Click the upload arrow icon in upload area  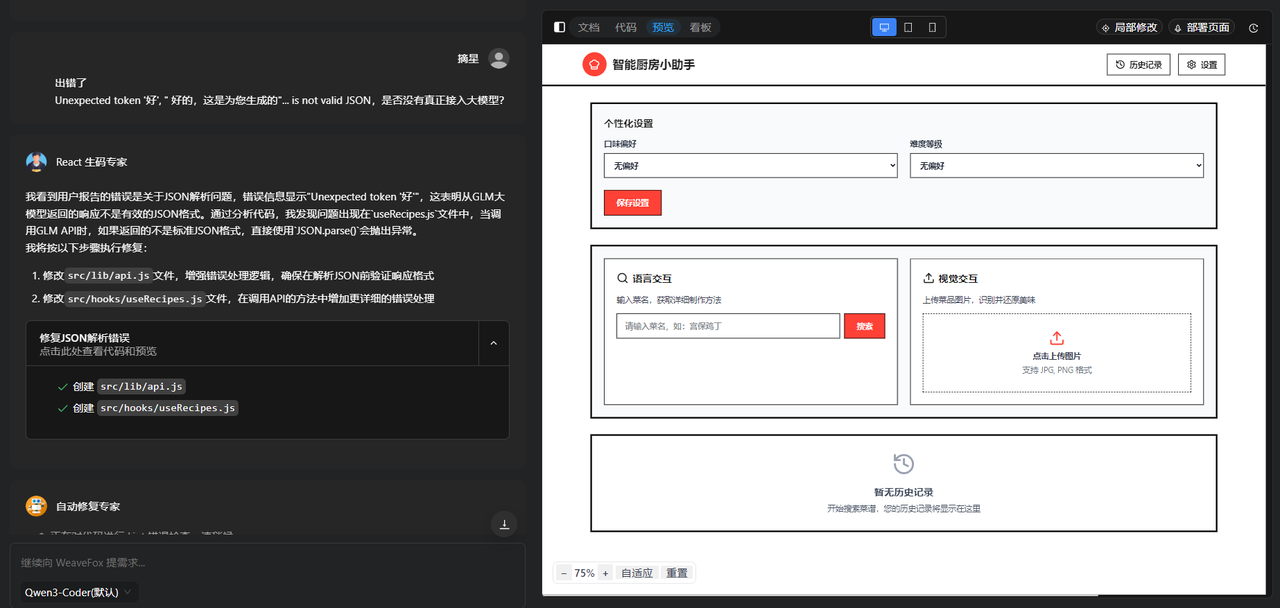point(1056,339)
